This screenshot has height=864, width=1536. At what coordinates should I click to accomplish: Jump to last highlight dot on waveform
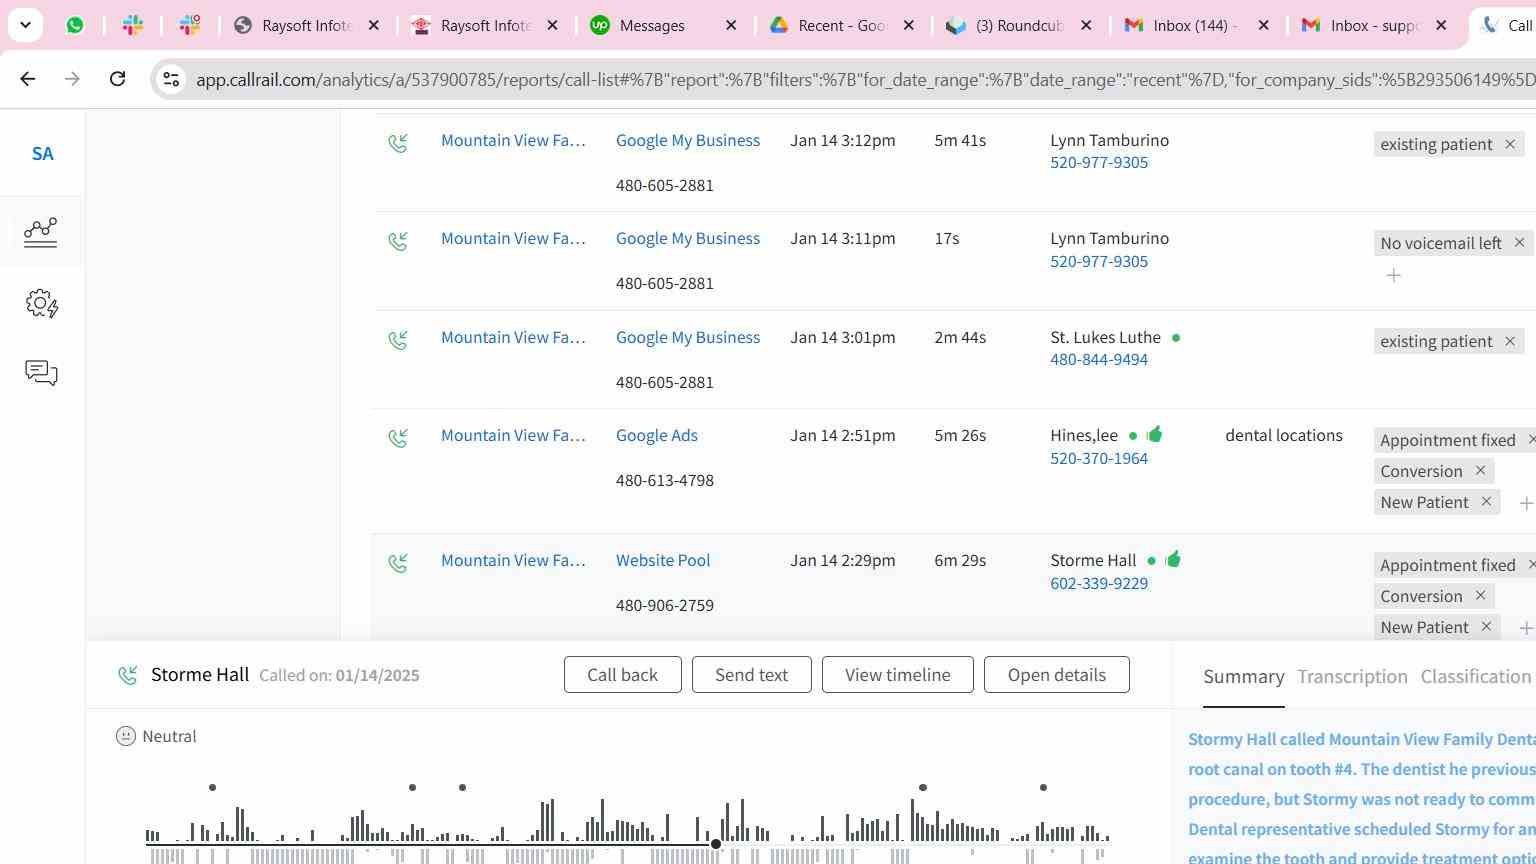click(x=1043, y=788)
